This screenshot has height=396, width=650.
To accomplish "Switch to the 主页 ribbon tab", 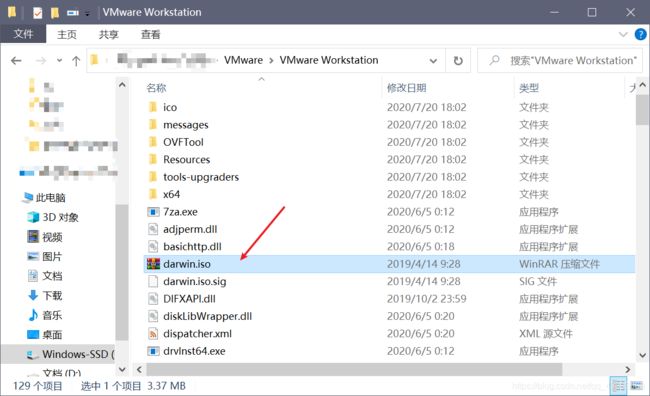I will click(67, 34).
